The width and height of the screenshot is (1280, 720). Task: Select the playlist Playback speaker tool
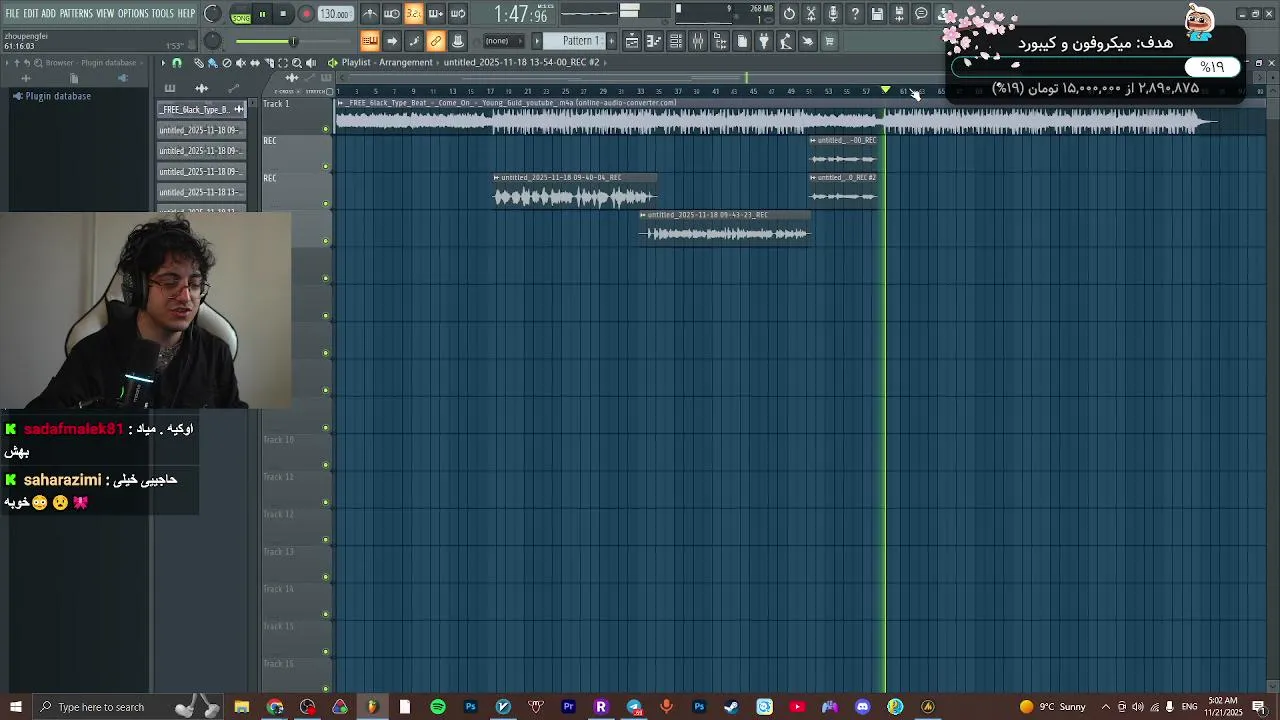[310, 63]
